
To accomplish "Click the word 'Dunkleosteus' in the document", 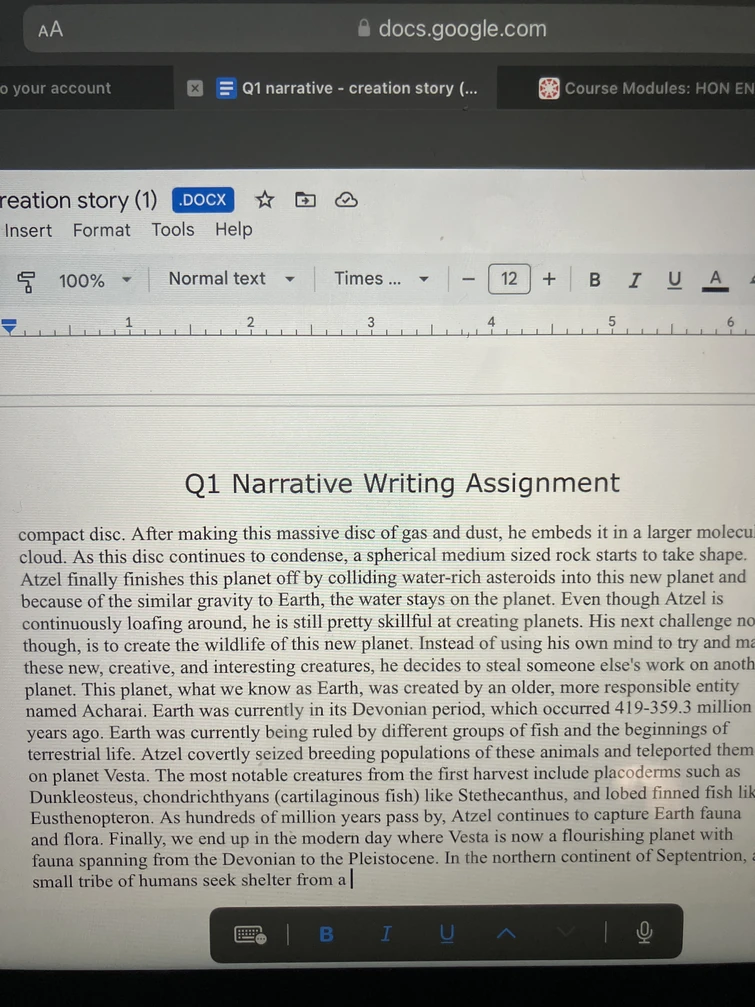I will [82, 797].
